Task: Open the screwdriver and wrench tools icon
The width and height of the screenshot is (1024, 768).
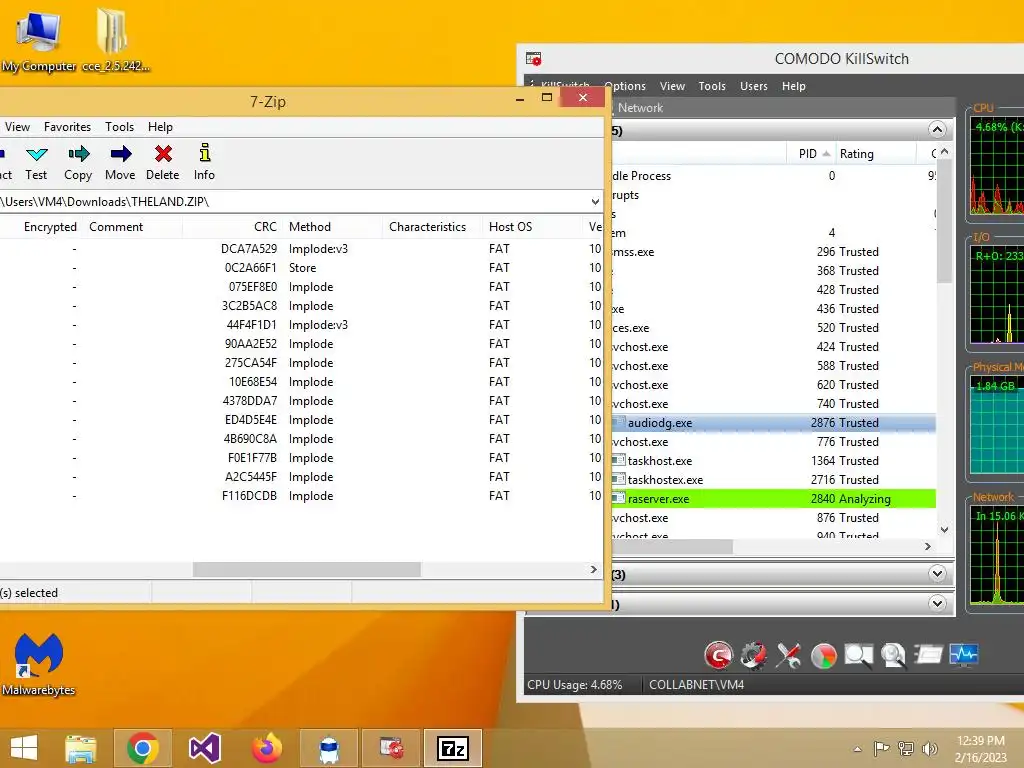Action: click(x=788, y=654)
